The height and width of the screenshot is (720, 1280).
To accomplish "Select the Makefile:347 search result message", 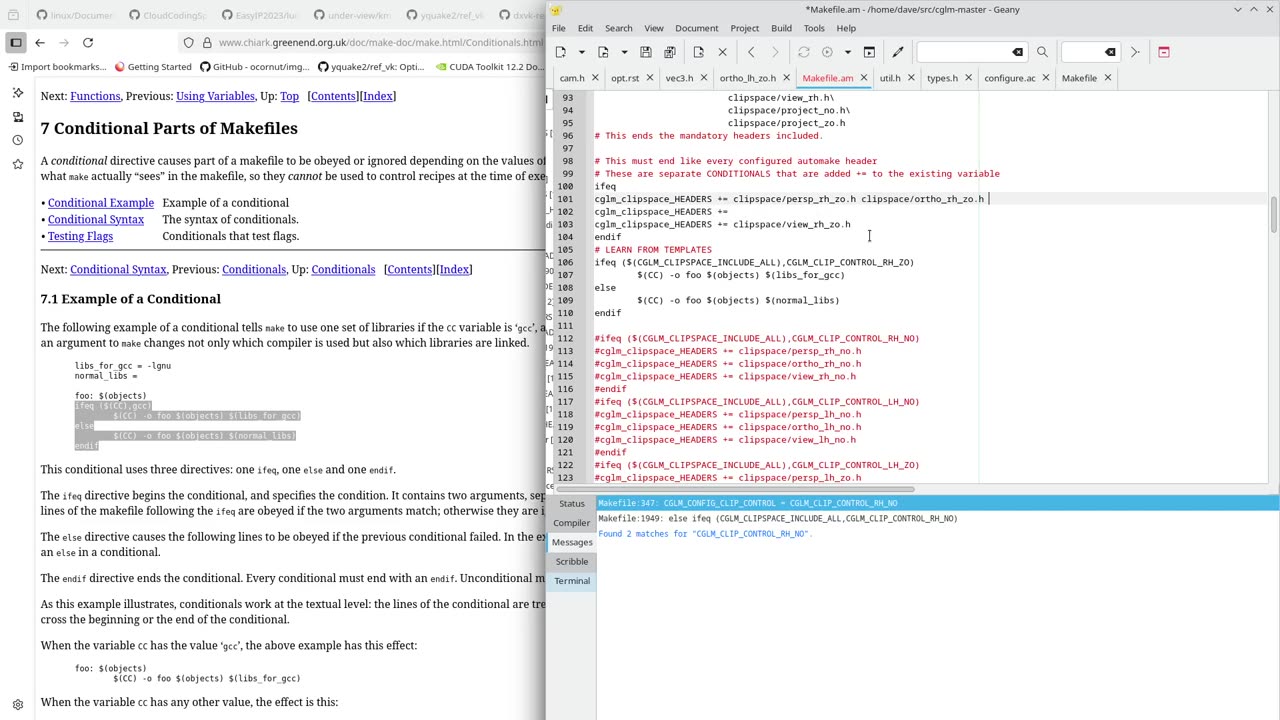I will click(x=937, y=504).
